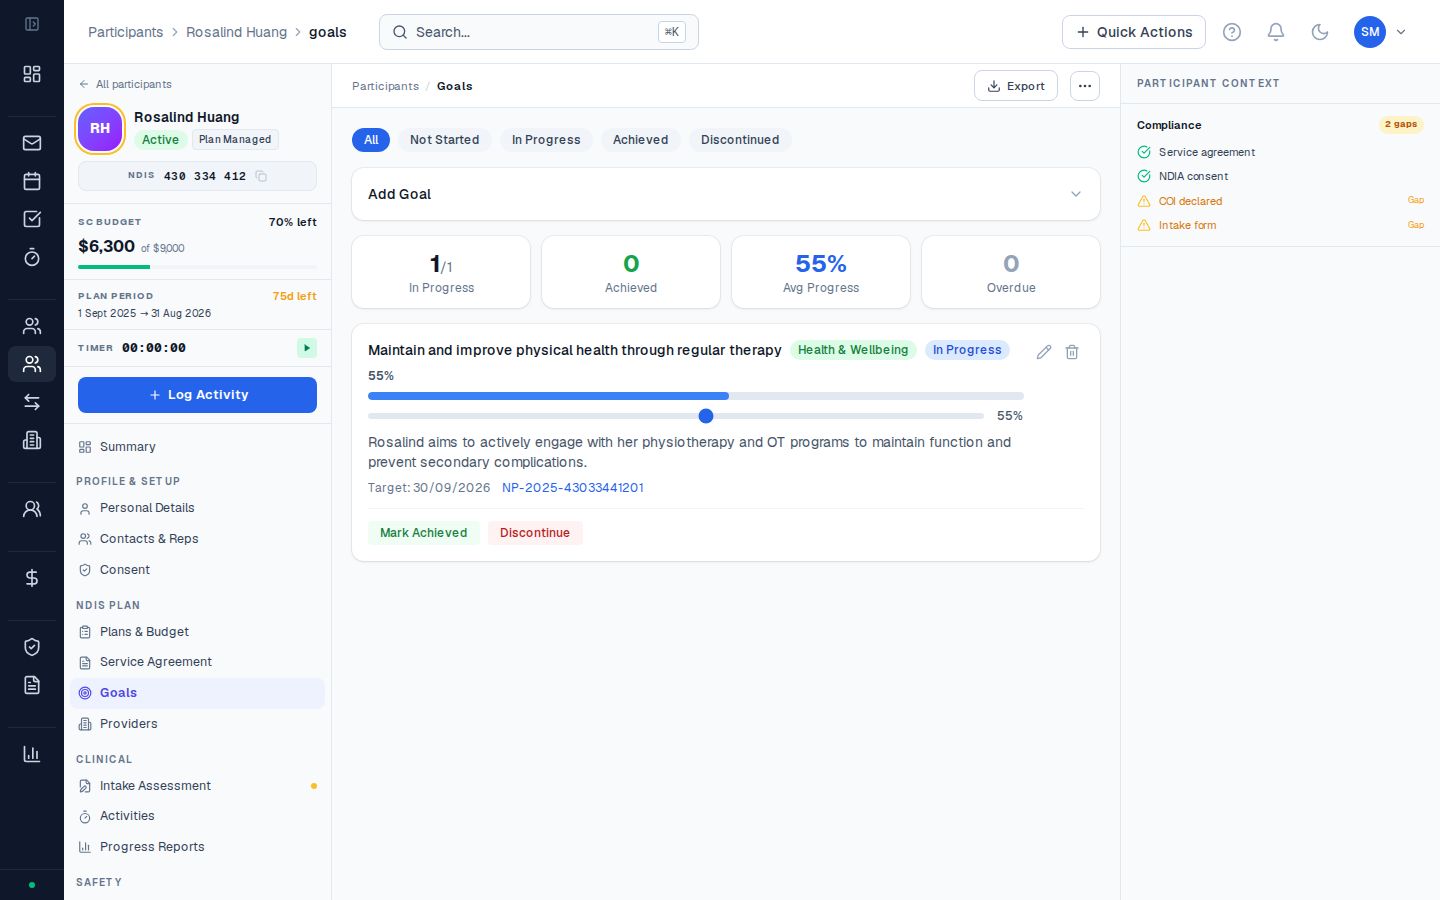Click the COI declared compliance gap

click(1280, 201)
